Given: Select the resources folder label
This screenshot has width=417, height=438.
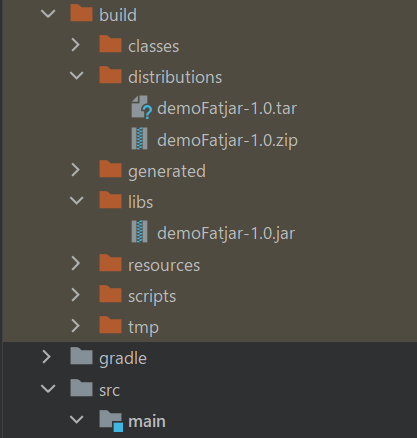Looking at the screenshot, I should 164,266.
